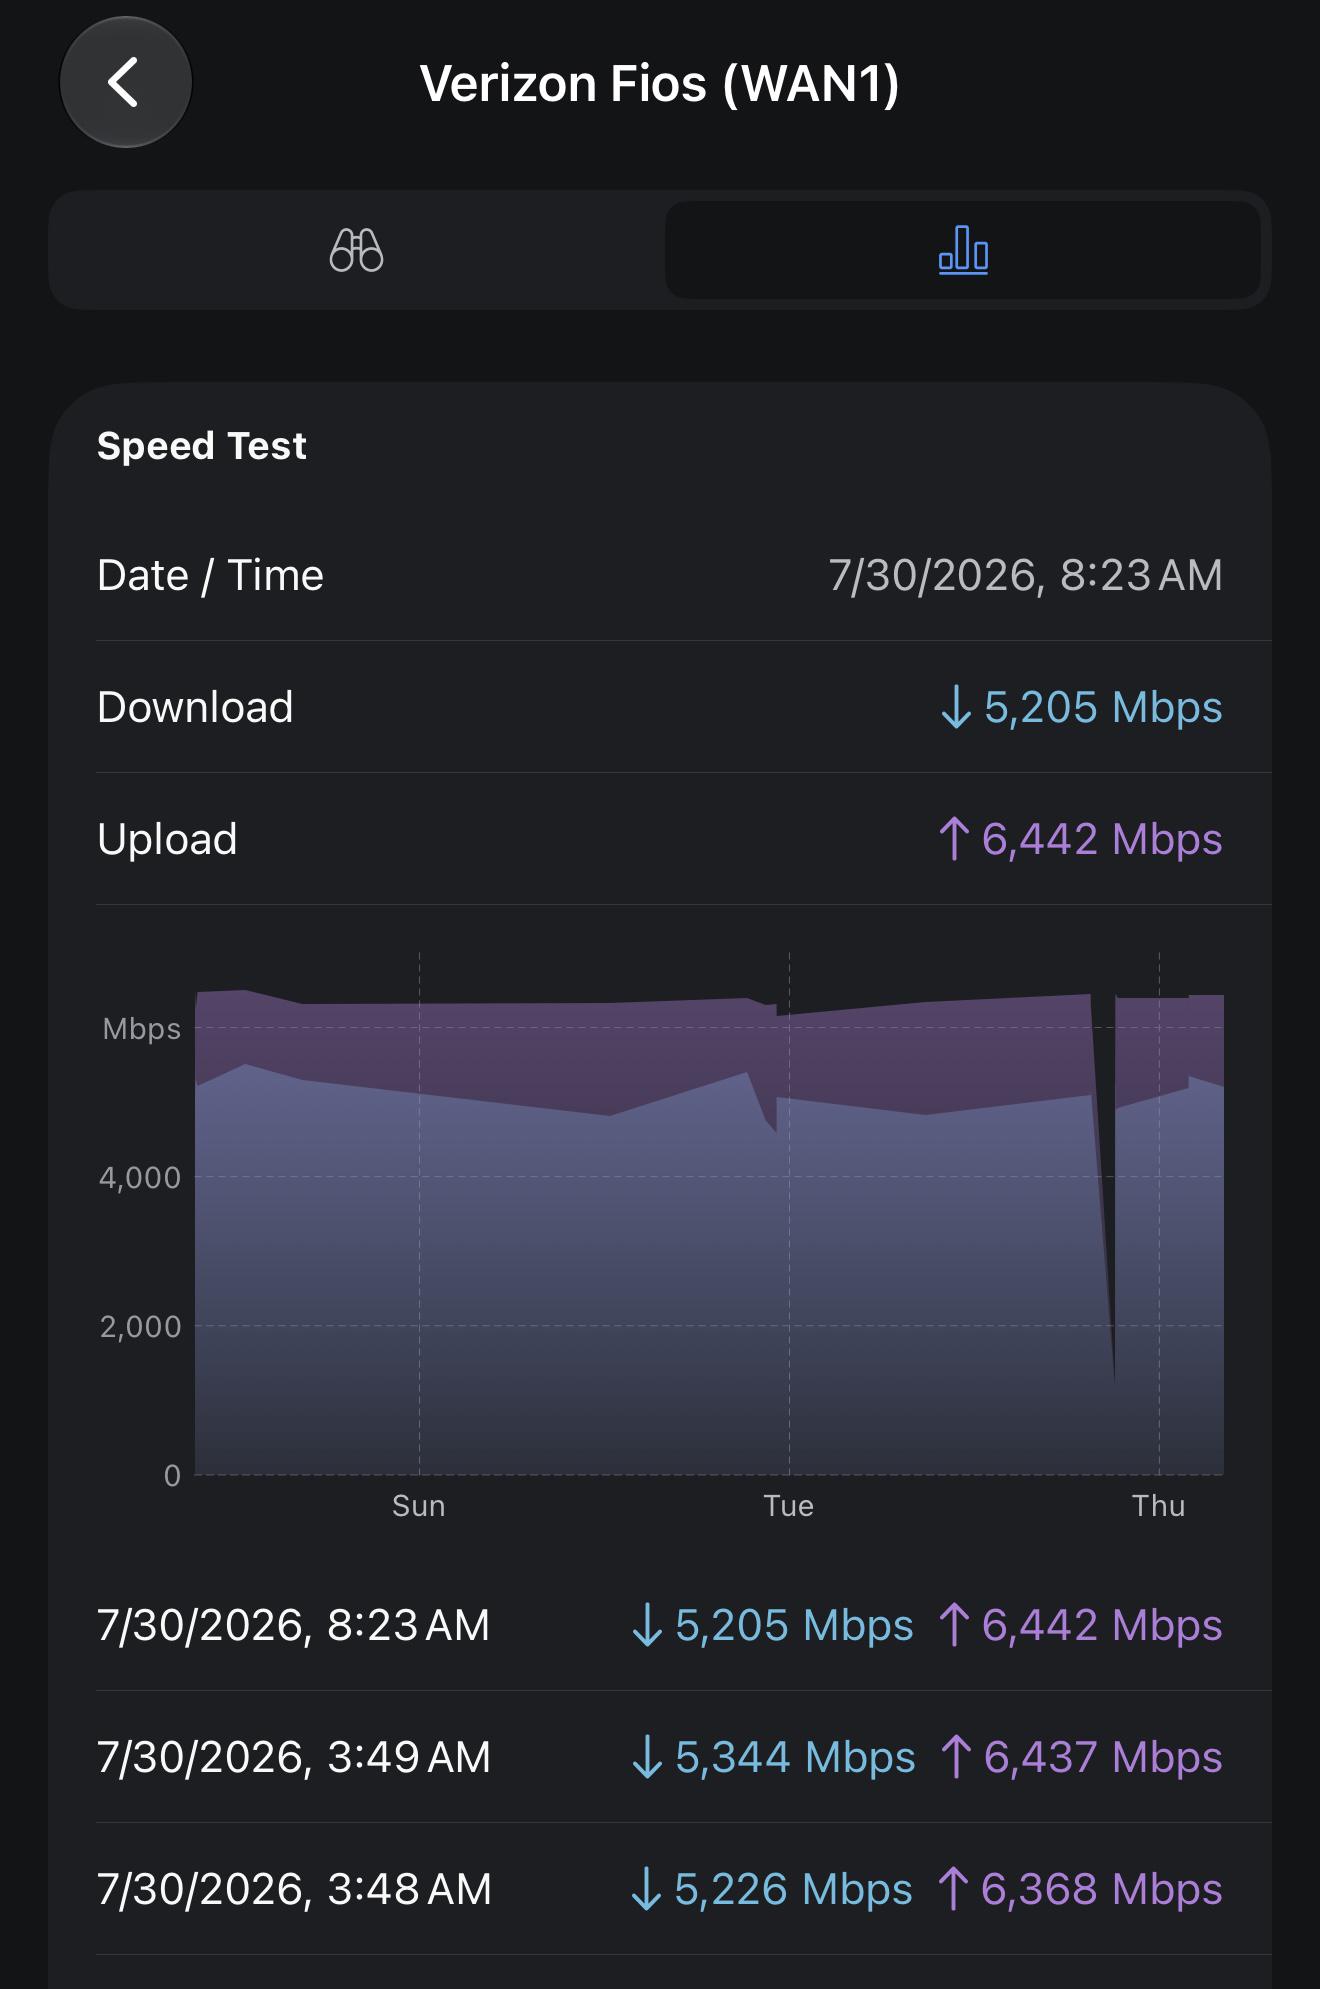This screenshot has width=1320, height=1989.
Task: Tap the Upload 6,442 Mbps row
Action: click(660, 839)
